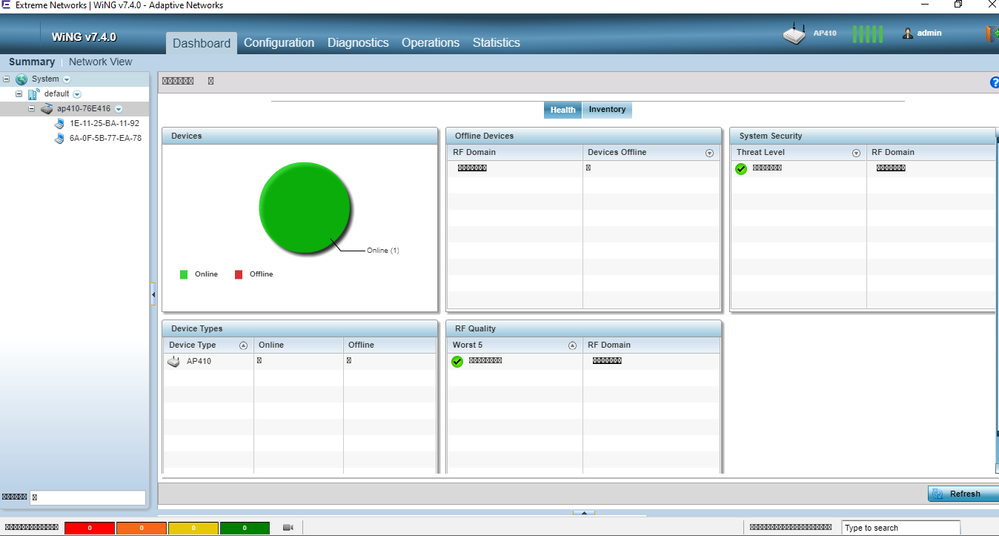The width and height of the screenshot is (999, 536).
Task: Open the ap410-76E416 dropdown arrow
Action: (119, 109)
